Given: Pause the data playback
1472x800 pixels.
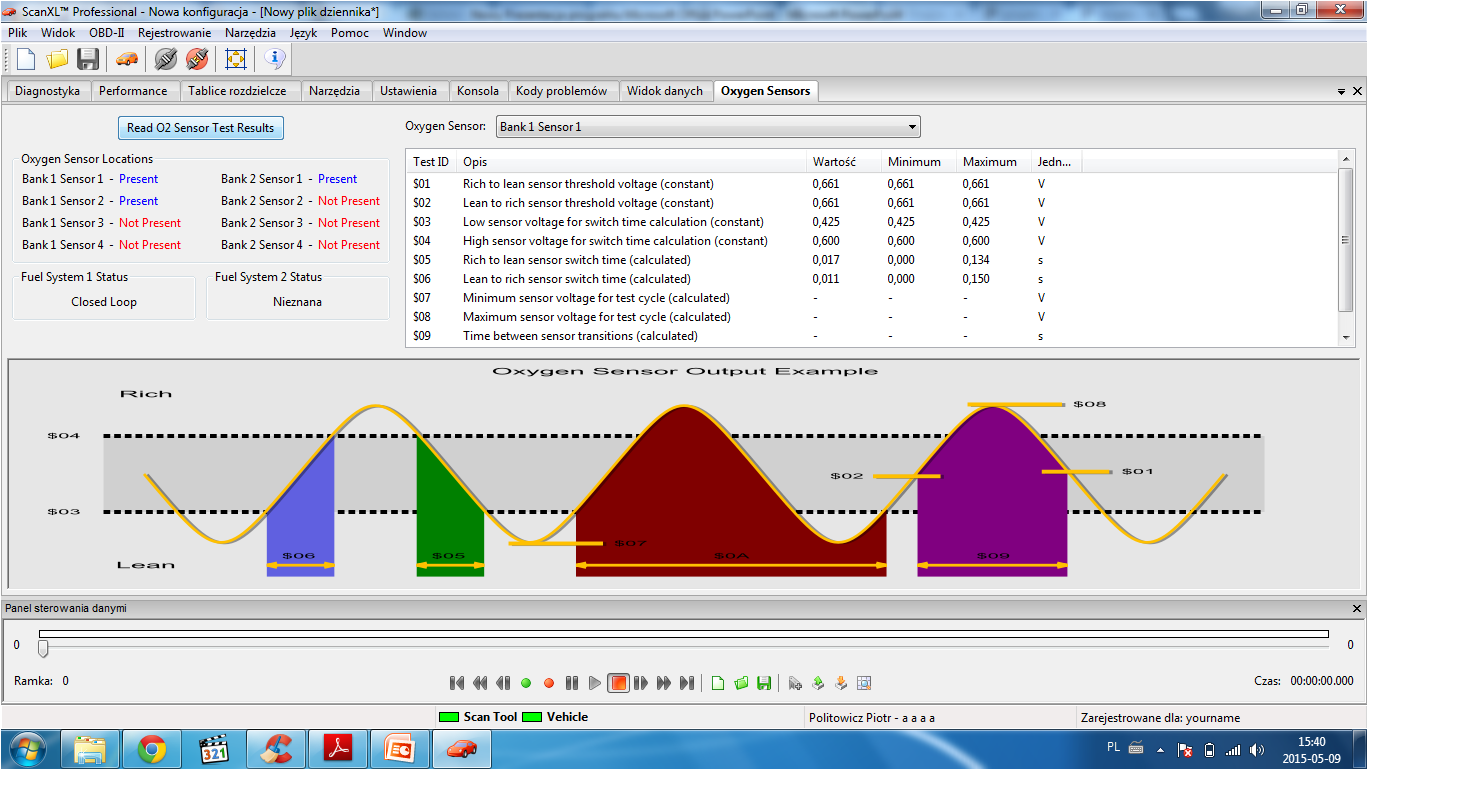Looking at the screenshot, I should 572,683.
